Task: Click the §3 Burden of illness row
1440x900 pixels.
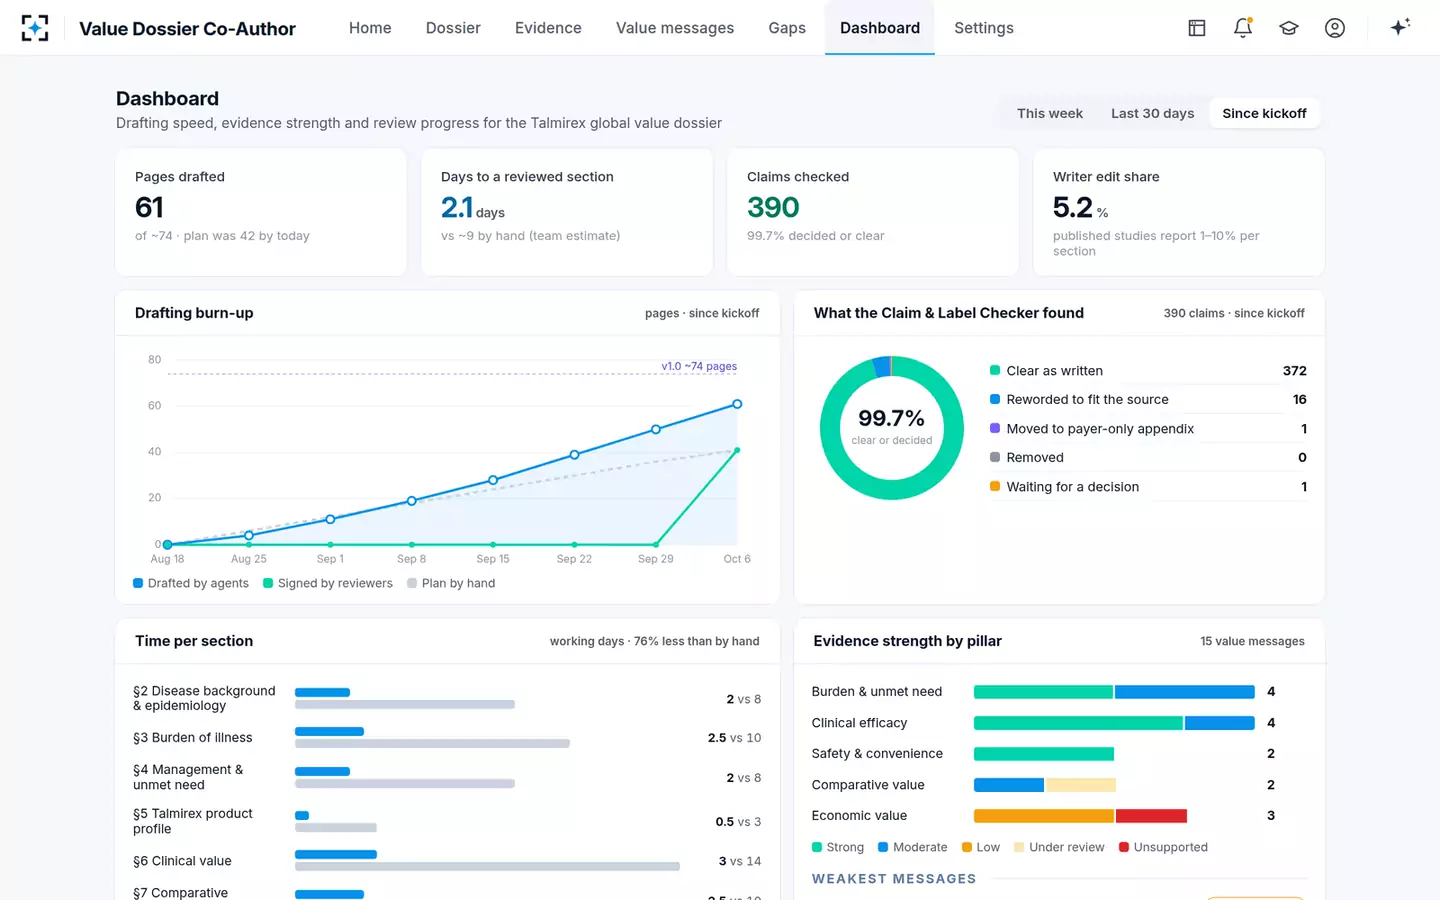Action: [x=447, y=738]
